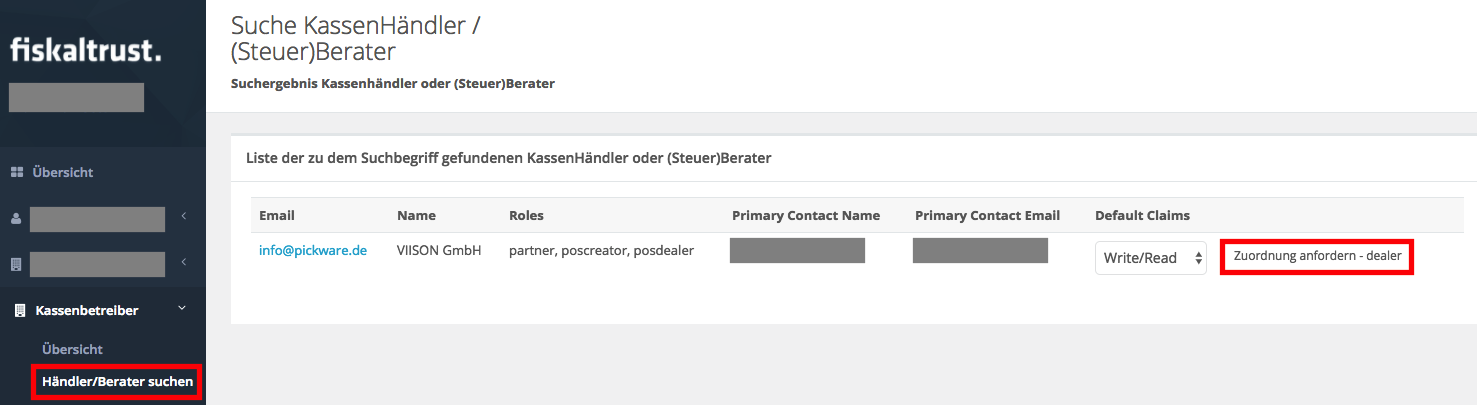Click the VIISON GmbH name cell
Viewport: 1477px width, 405px height.
pos(439,250)
